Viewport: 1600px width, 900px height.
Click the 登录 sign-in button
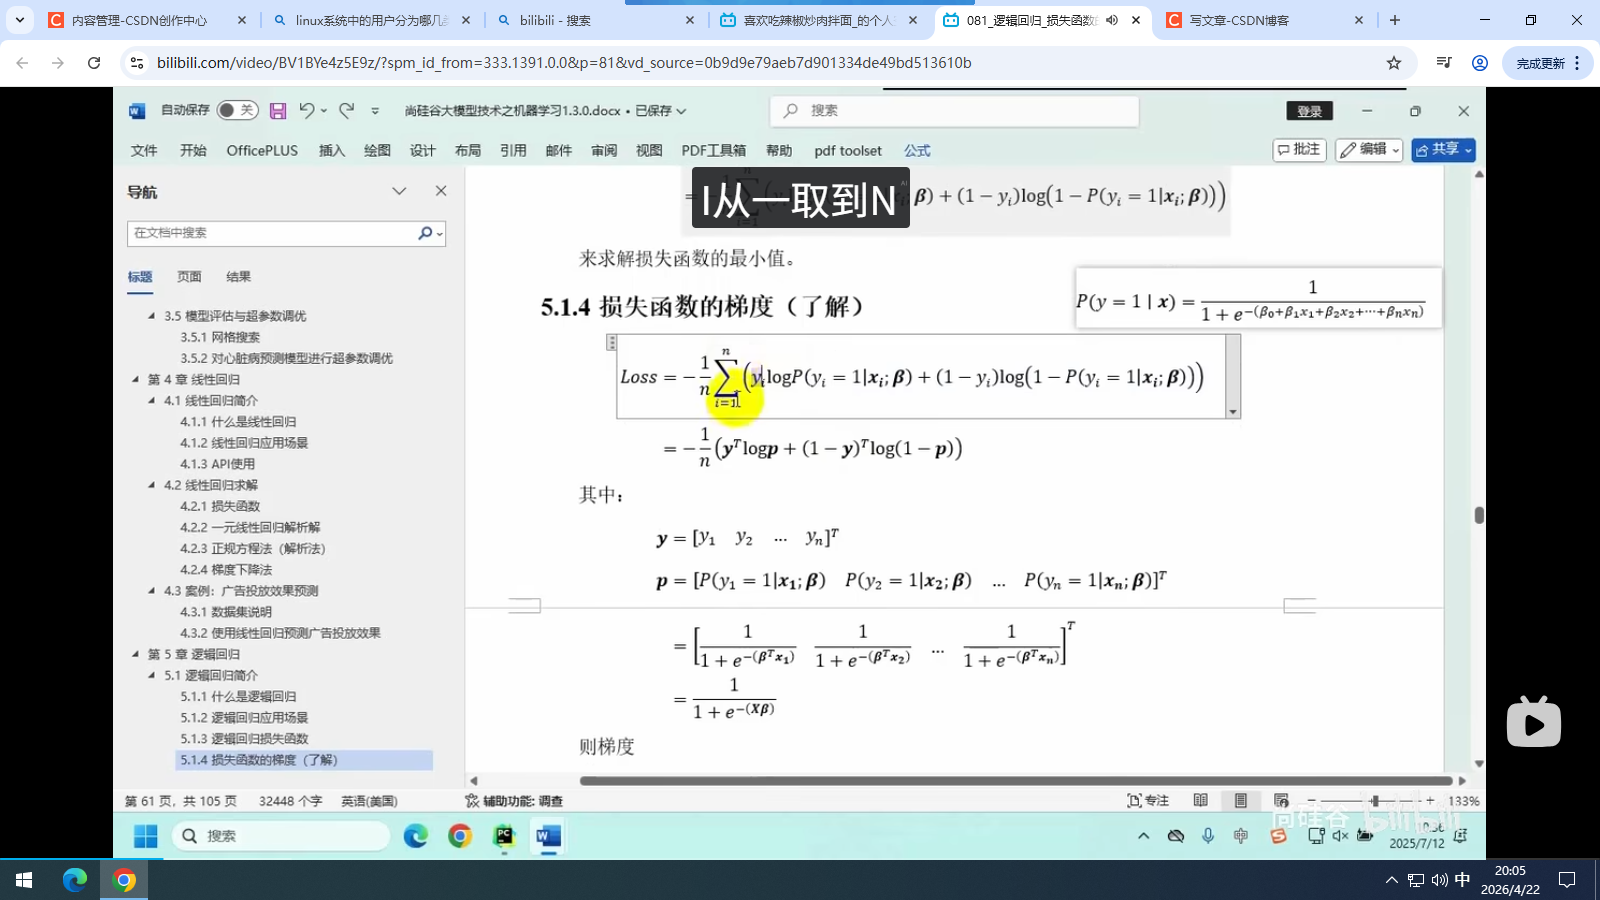1309,111
